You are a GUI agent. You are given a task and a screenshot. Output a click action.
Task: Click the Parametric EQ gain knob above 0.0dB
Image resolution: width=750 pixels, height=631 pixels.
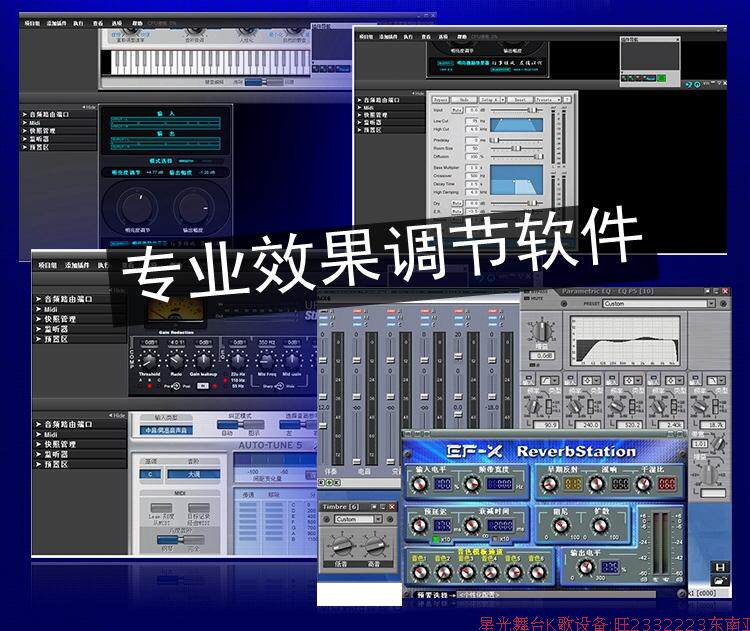click(x=542, y=331)
